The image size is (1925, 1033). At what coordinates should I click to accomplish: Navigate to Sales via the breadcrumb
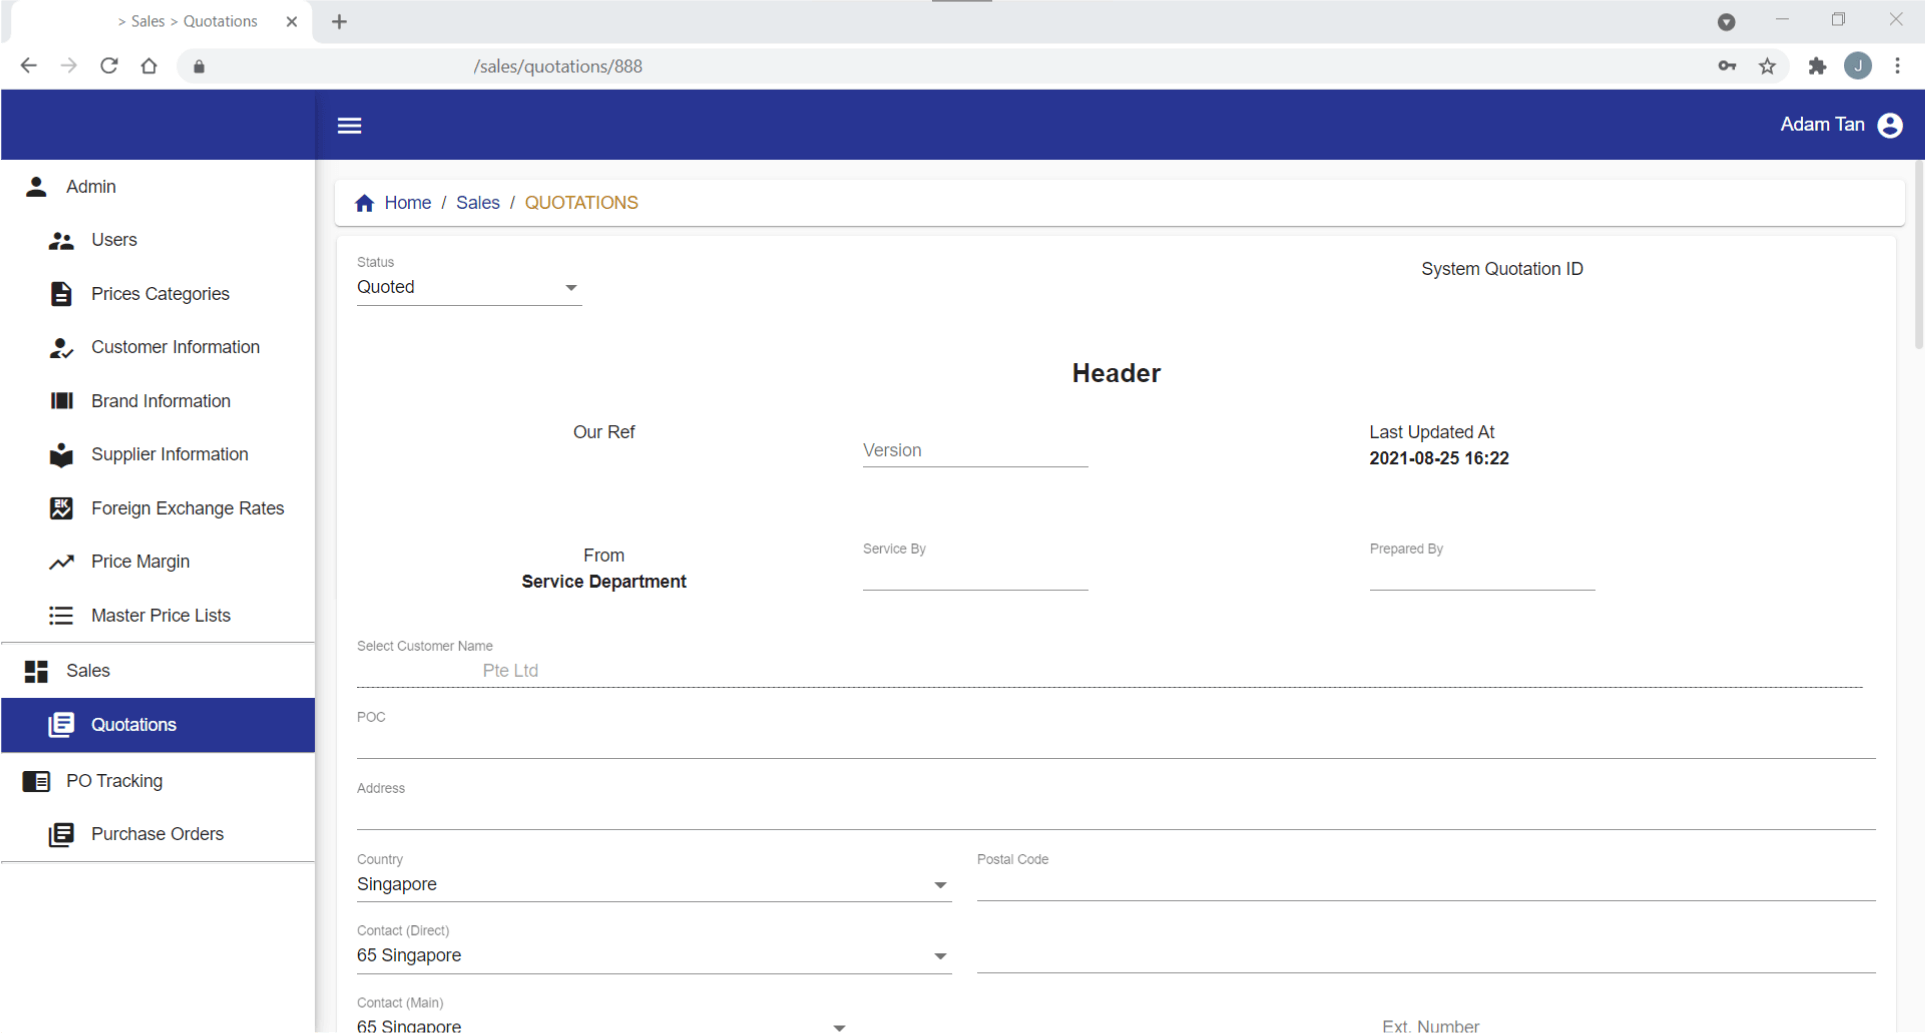click(x=478, y=202)
